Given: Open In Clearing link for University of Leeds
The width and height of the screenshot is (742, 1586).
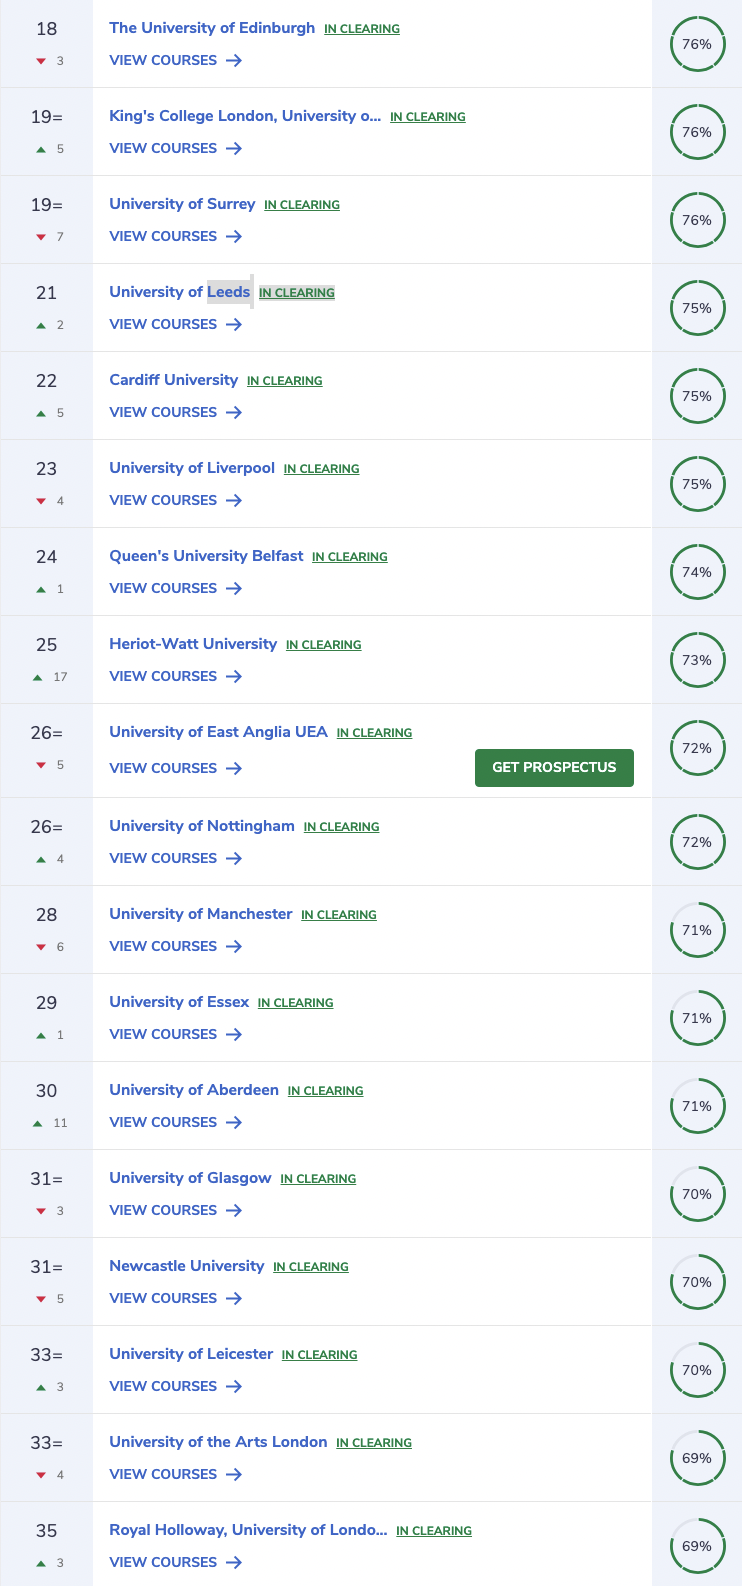Looking at the screenshot, I should click(x=297, y=293).
